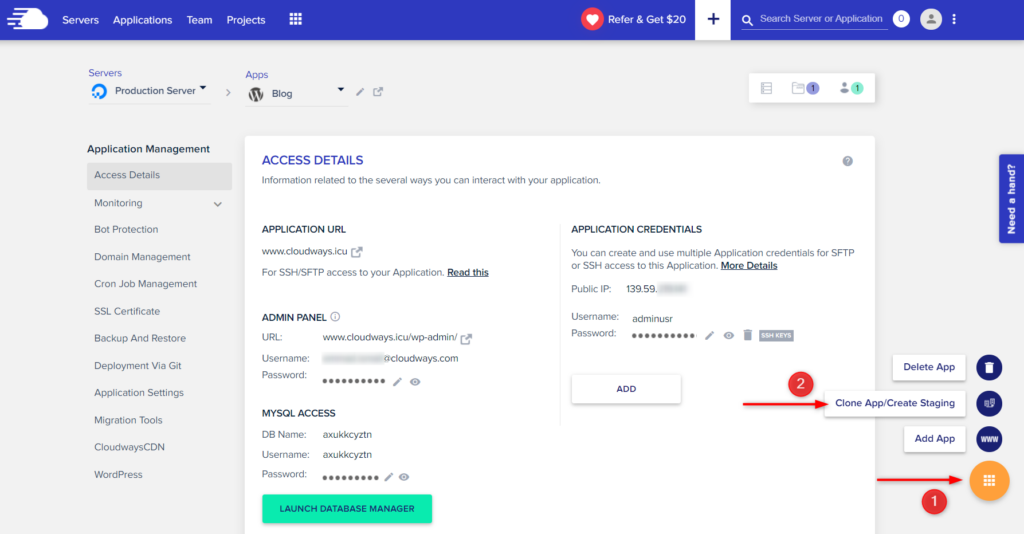The width and height of the screenshot is (1024, 534).
Task: Click the Search Server or Application field
Action: click(820, 19)
